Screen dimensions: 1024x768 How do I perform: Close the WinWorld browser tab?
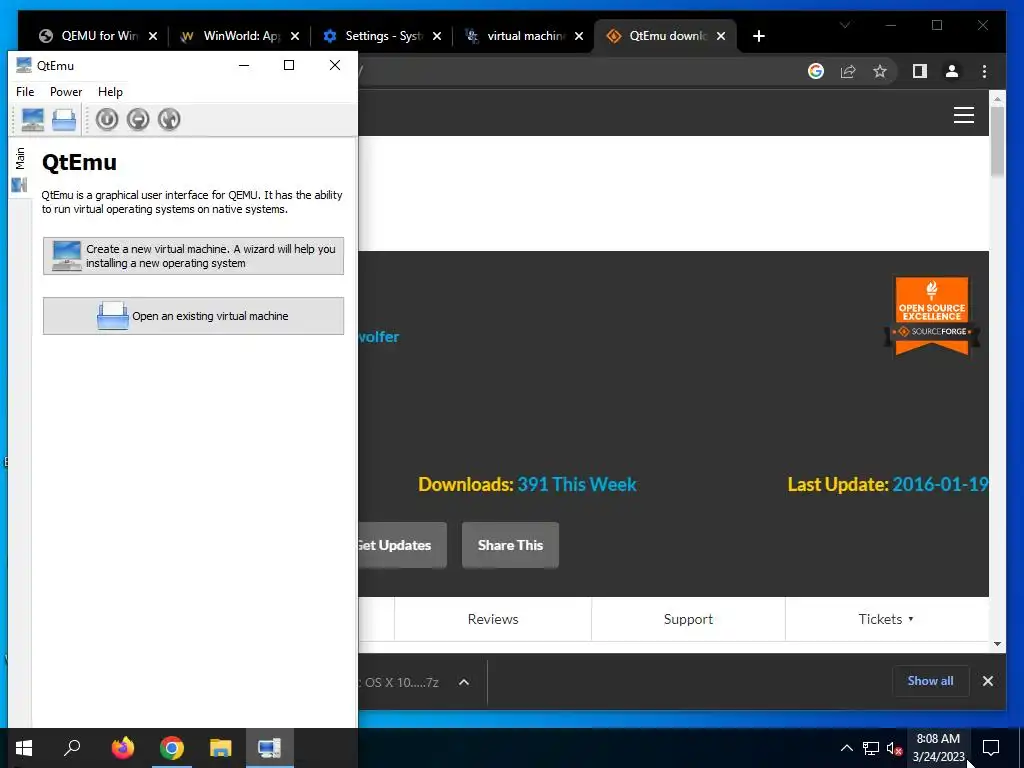pos(295,36)
